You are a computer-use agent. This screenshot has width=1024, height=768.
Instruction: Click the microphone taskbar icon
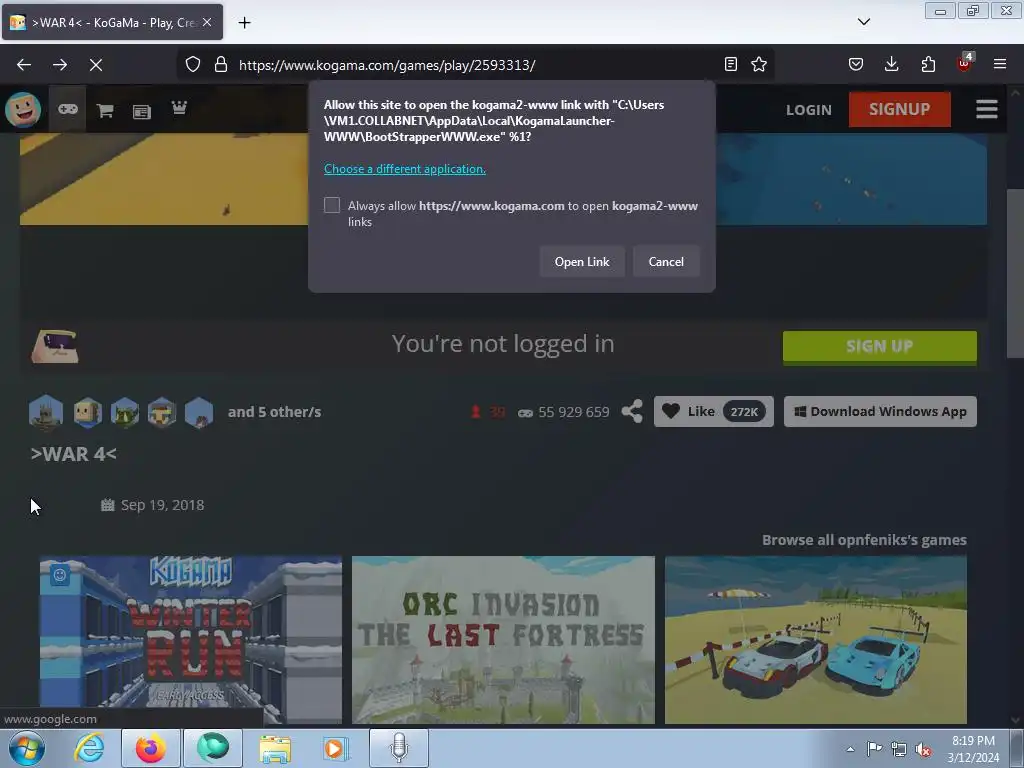399,748
